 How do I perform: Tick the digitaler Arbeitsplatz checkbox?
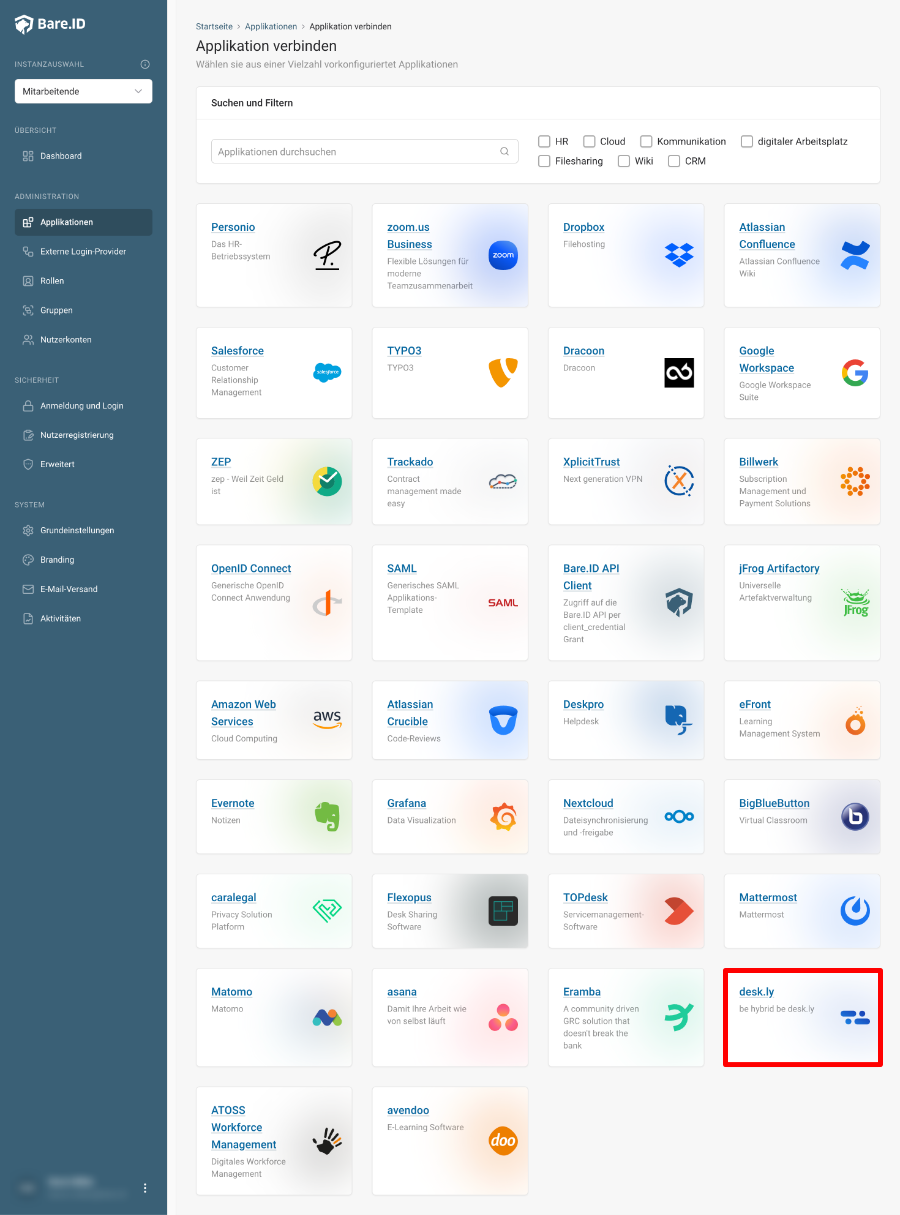coord(747,141)
